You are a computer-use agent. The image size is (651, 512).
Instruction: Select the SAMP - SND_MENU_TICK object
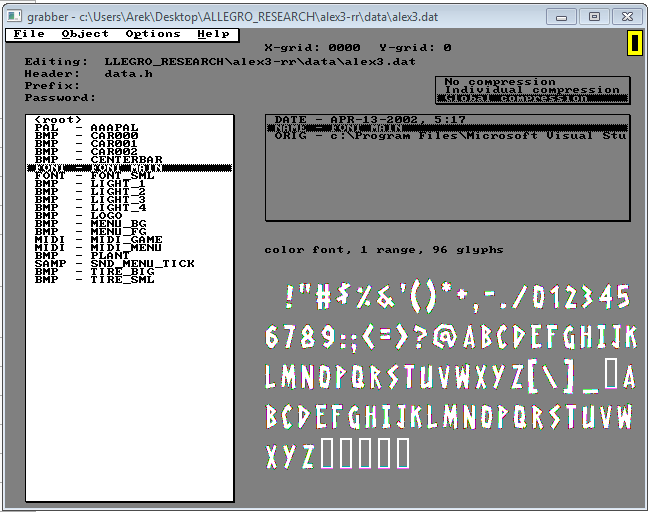(x=114, y=264)
